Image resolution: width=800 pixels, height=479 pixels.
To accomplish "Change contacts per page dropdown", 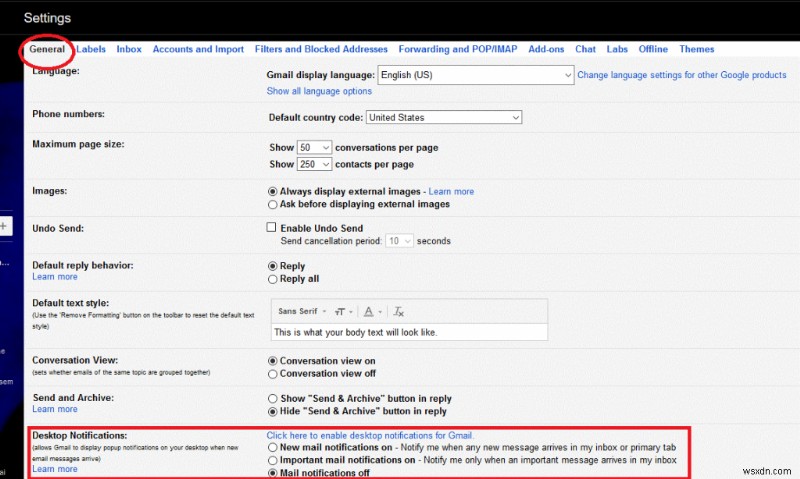I will [314, 164].
